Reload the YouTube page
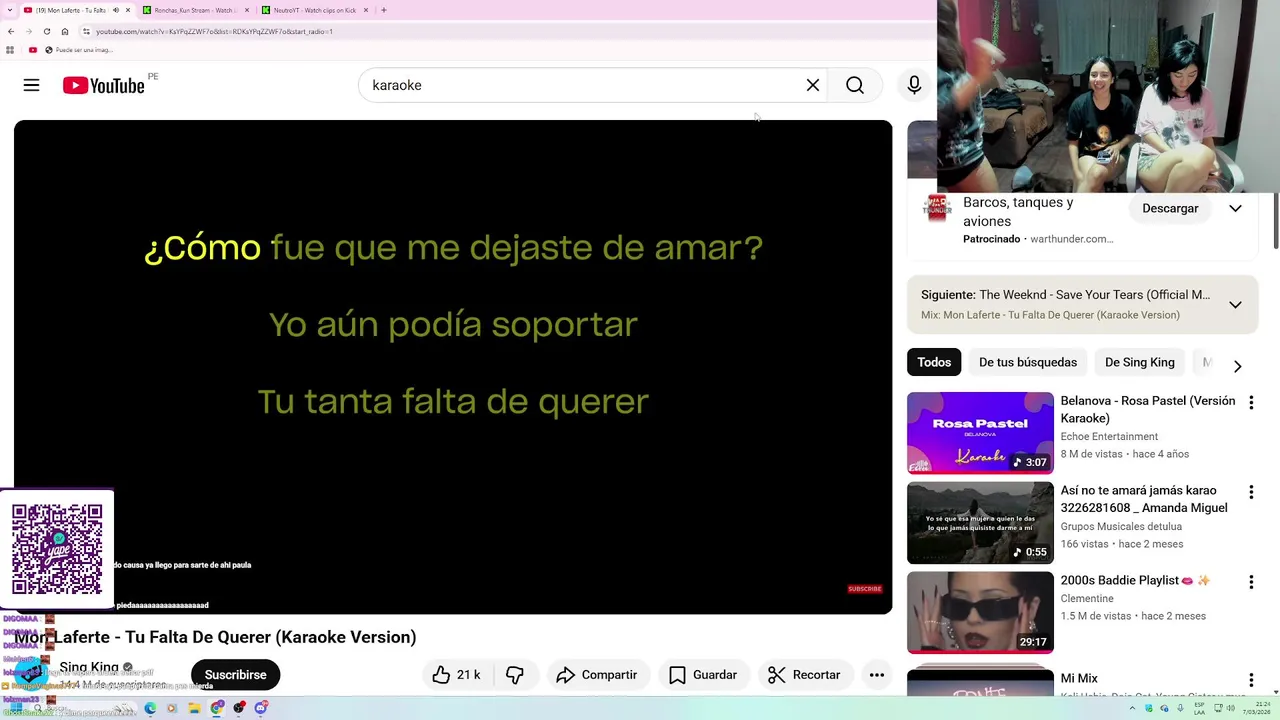This screenshot has height=720, width=1280. [47, 31]
